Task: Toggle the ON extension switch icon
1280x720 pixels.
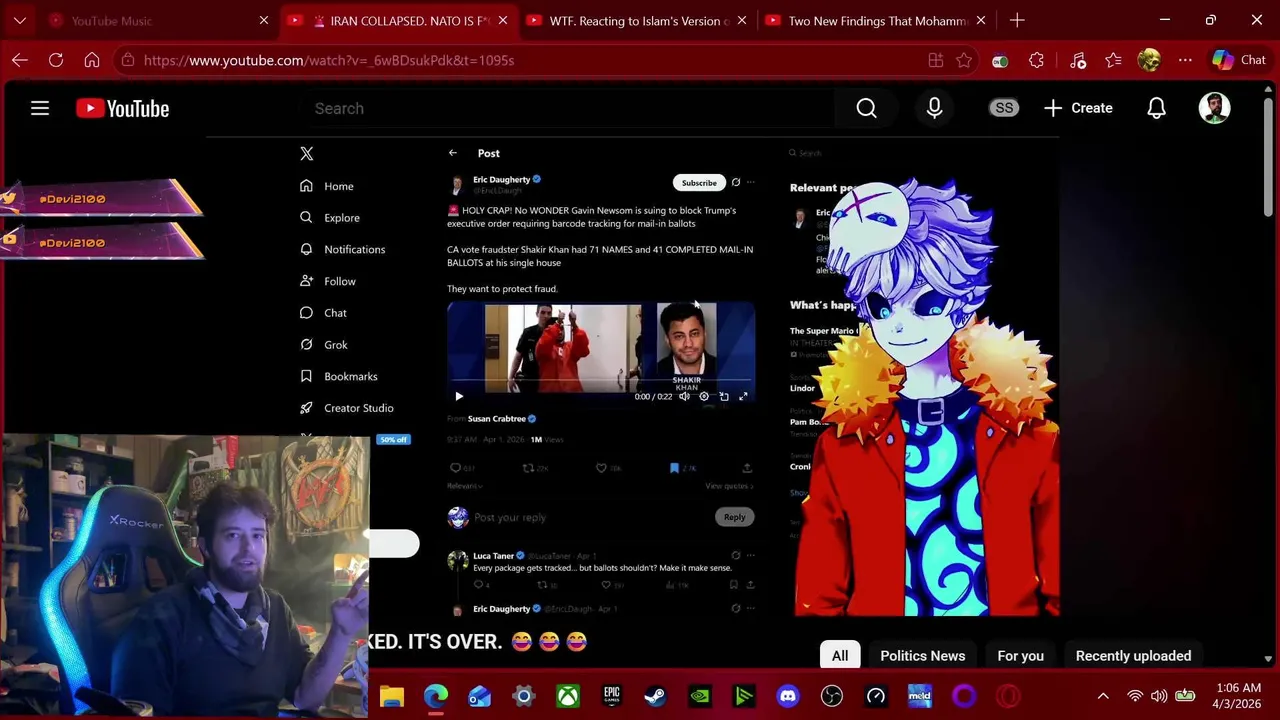Action: (x=1000, y=61)
